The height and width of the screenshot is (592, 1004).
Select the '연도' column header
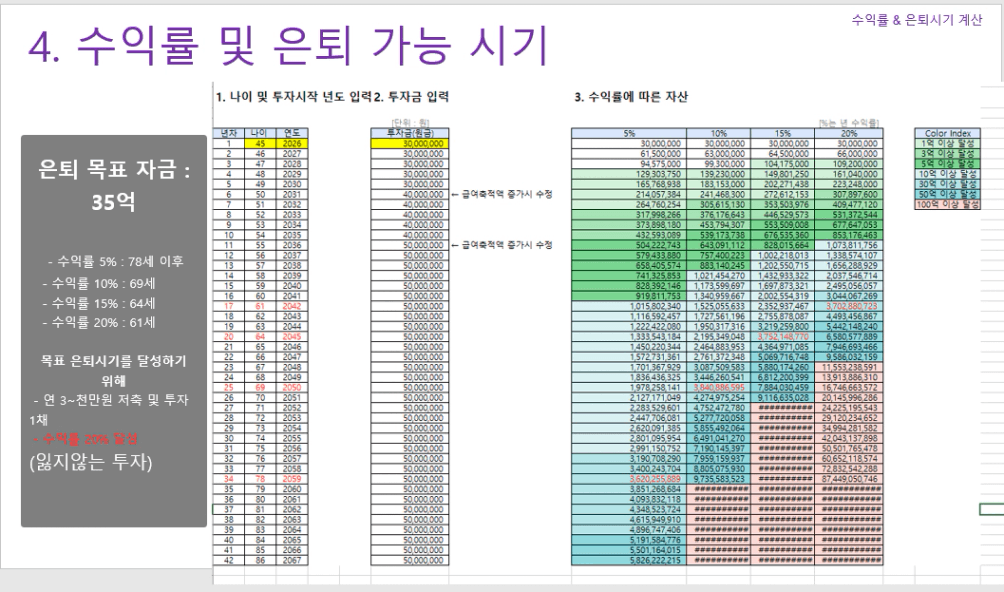pos(292,133)
